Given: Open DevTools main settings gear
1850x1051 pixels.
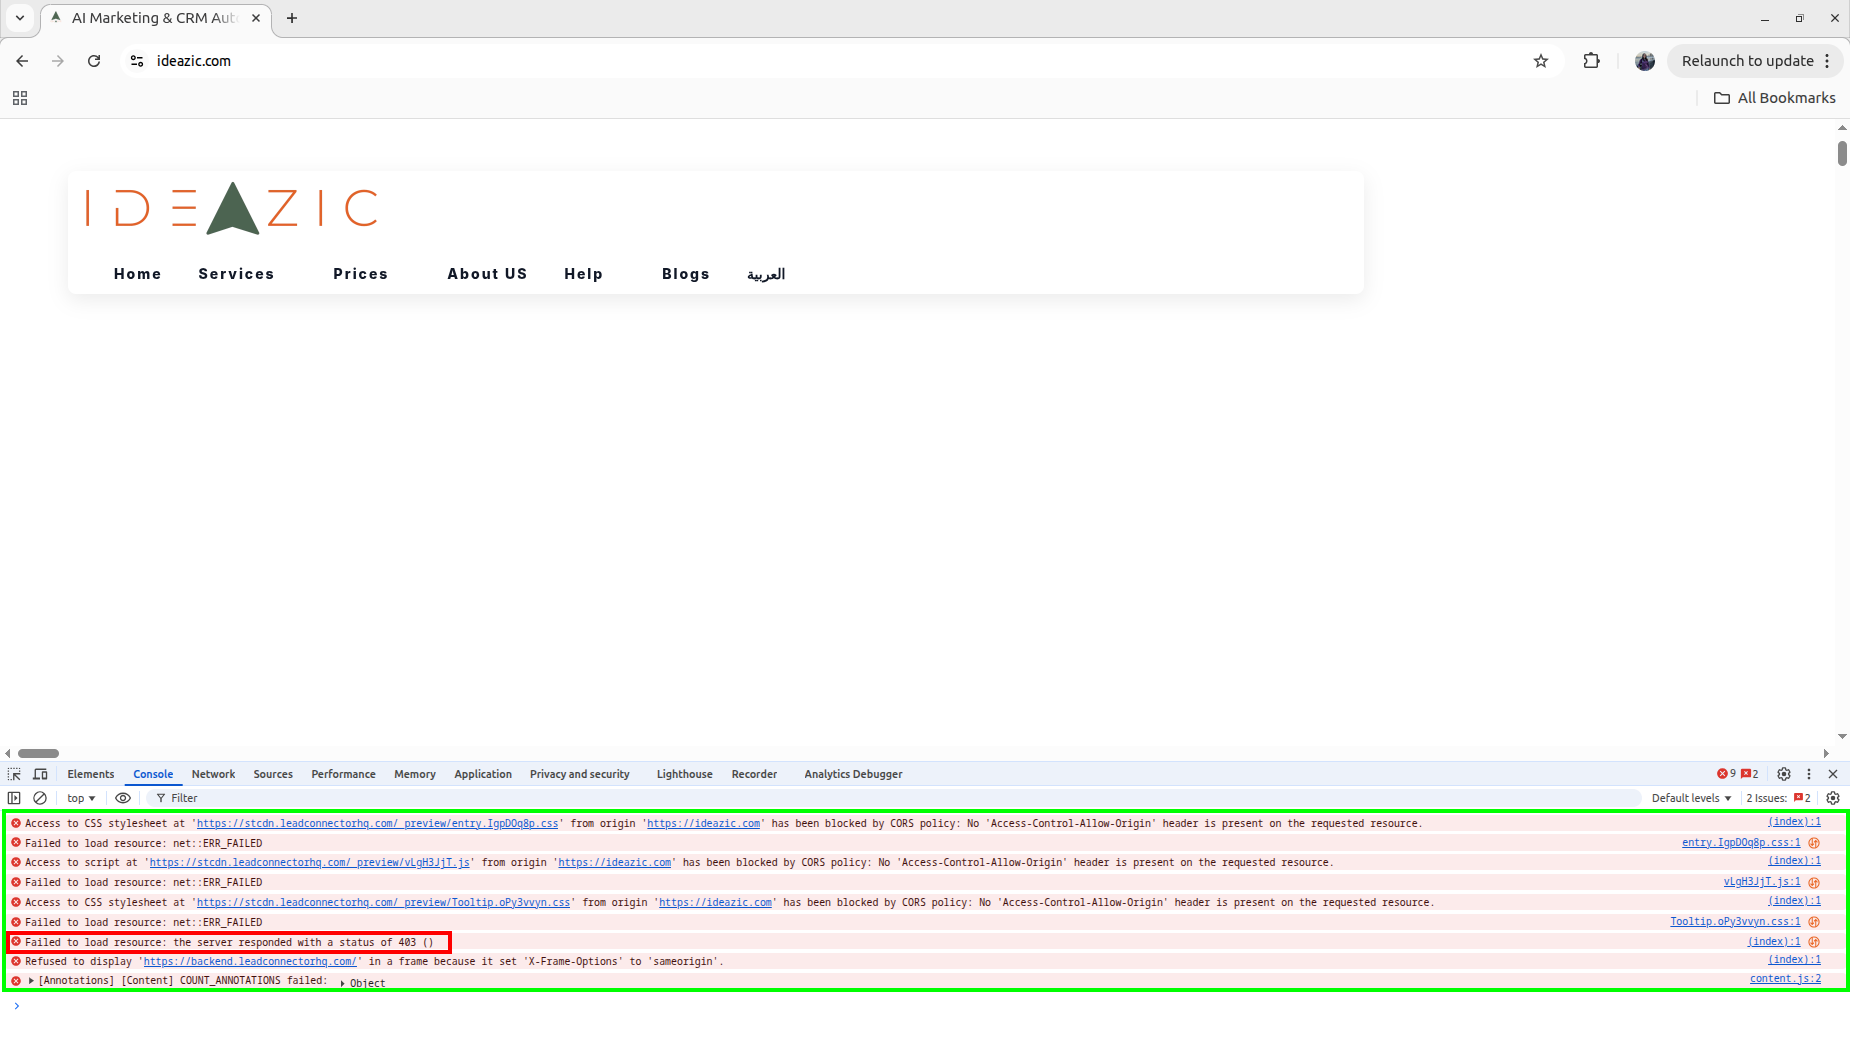Looking at the screenshot, I should tap(1784, 774).
